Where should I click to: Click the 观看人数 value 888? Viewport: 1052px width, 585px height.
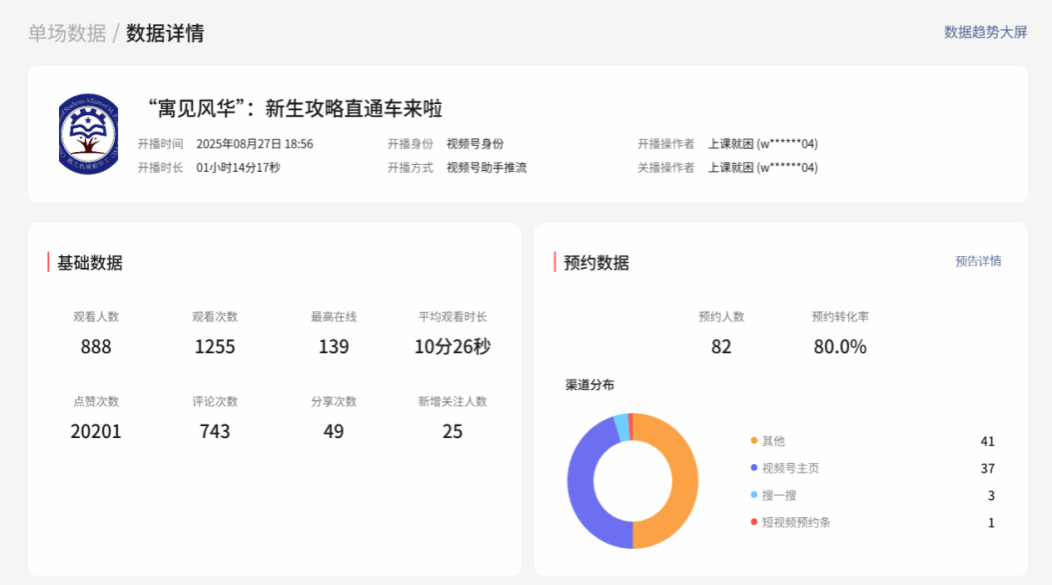pos(96,347)
